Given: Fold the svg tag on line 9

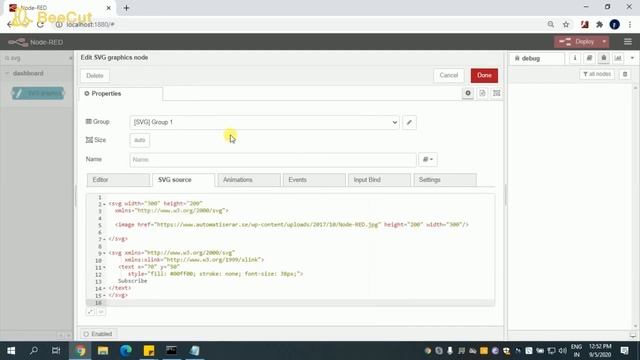Looking at the screenshot, I should (104, 253).
